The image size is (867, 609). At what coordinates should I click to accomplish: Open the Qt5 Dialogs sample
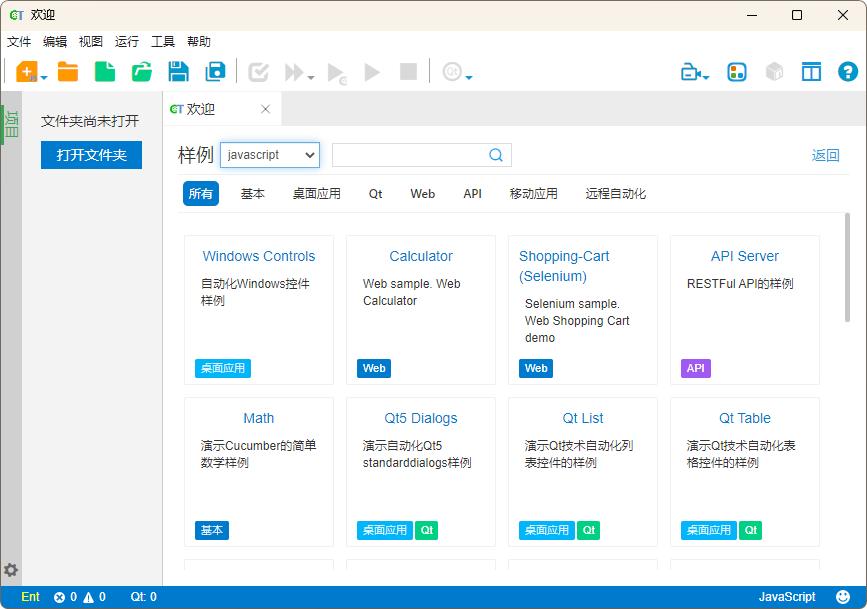coord(421,418)
